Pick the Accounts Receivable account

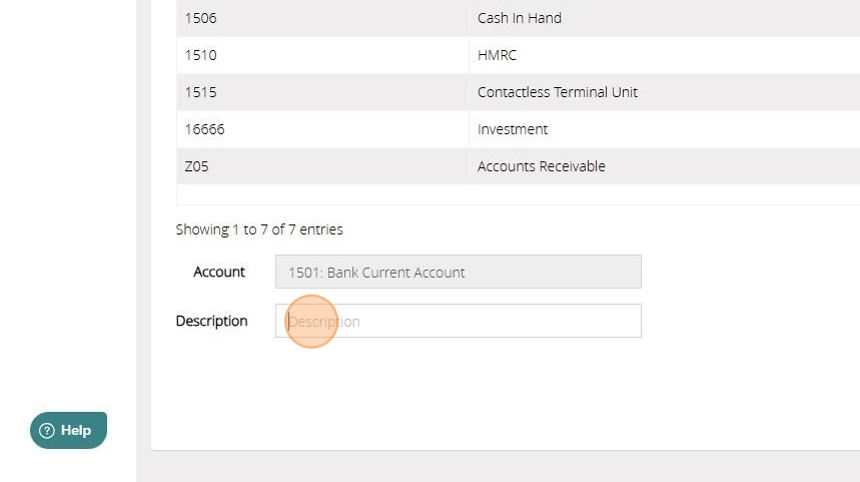pos(541,166)
